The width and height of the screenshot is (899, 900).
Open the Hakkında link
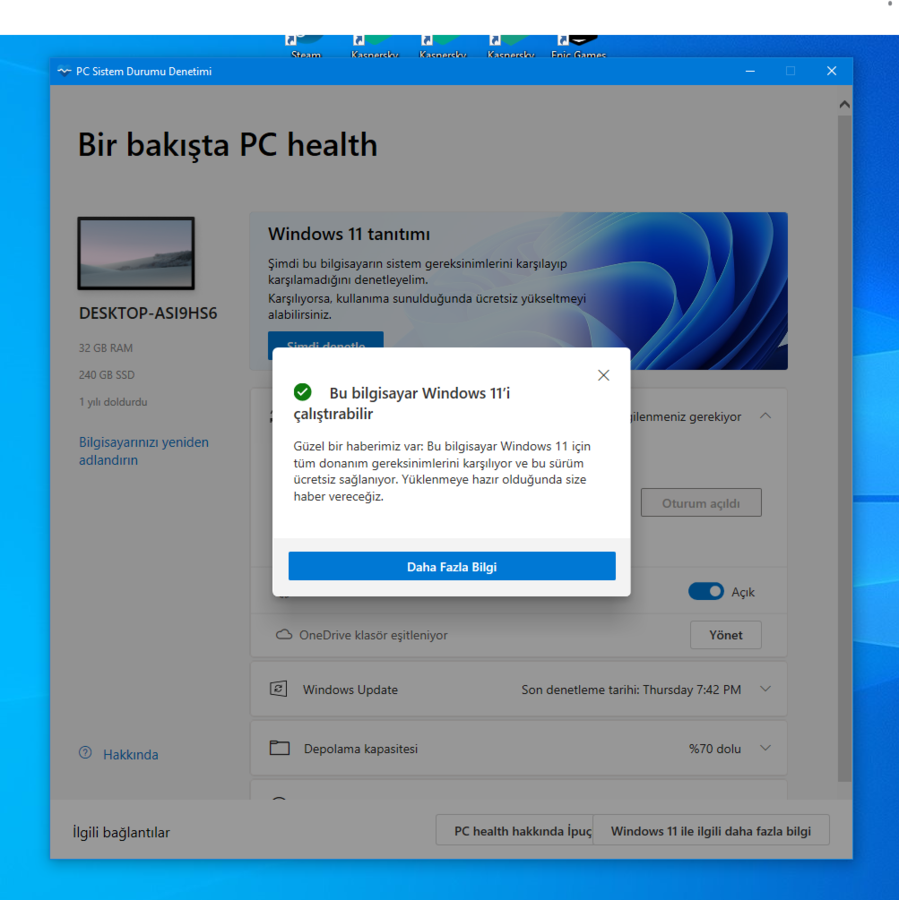point(131,754)
